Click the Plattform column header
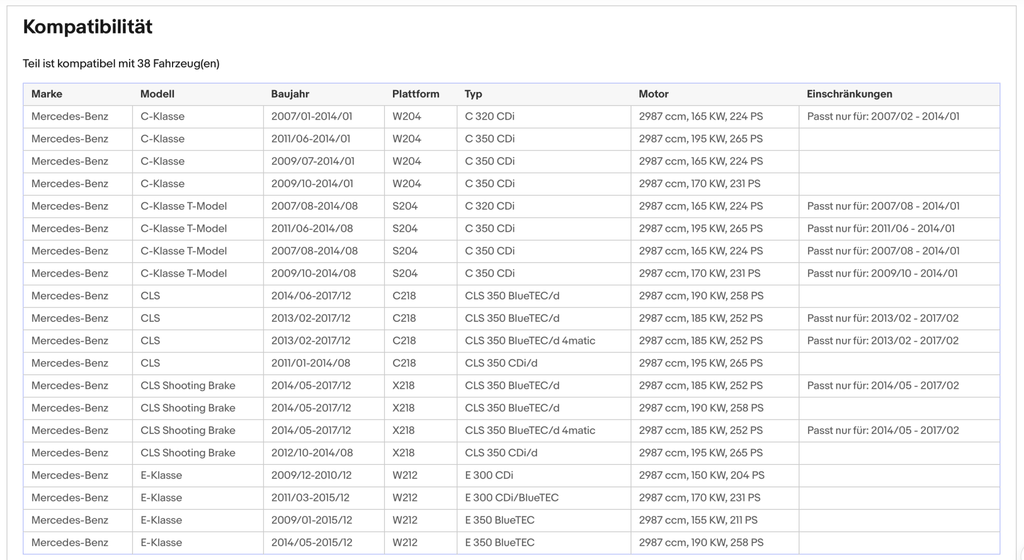Viewport: 1024px width, 560px height. pos(415,94)
